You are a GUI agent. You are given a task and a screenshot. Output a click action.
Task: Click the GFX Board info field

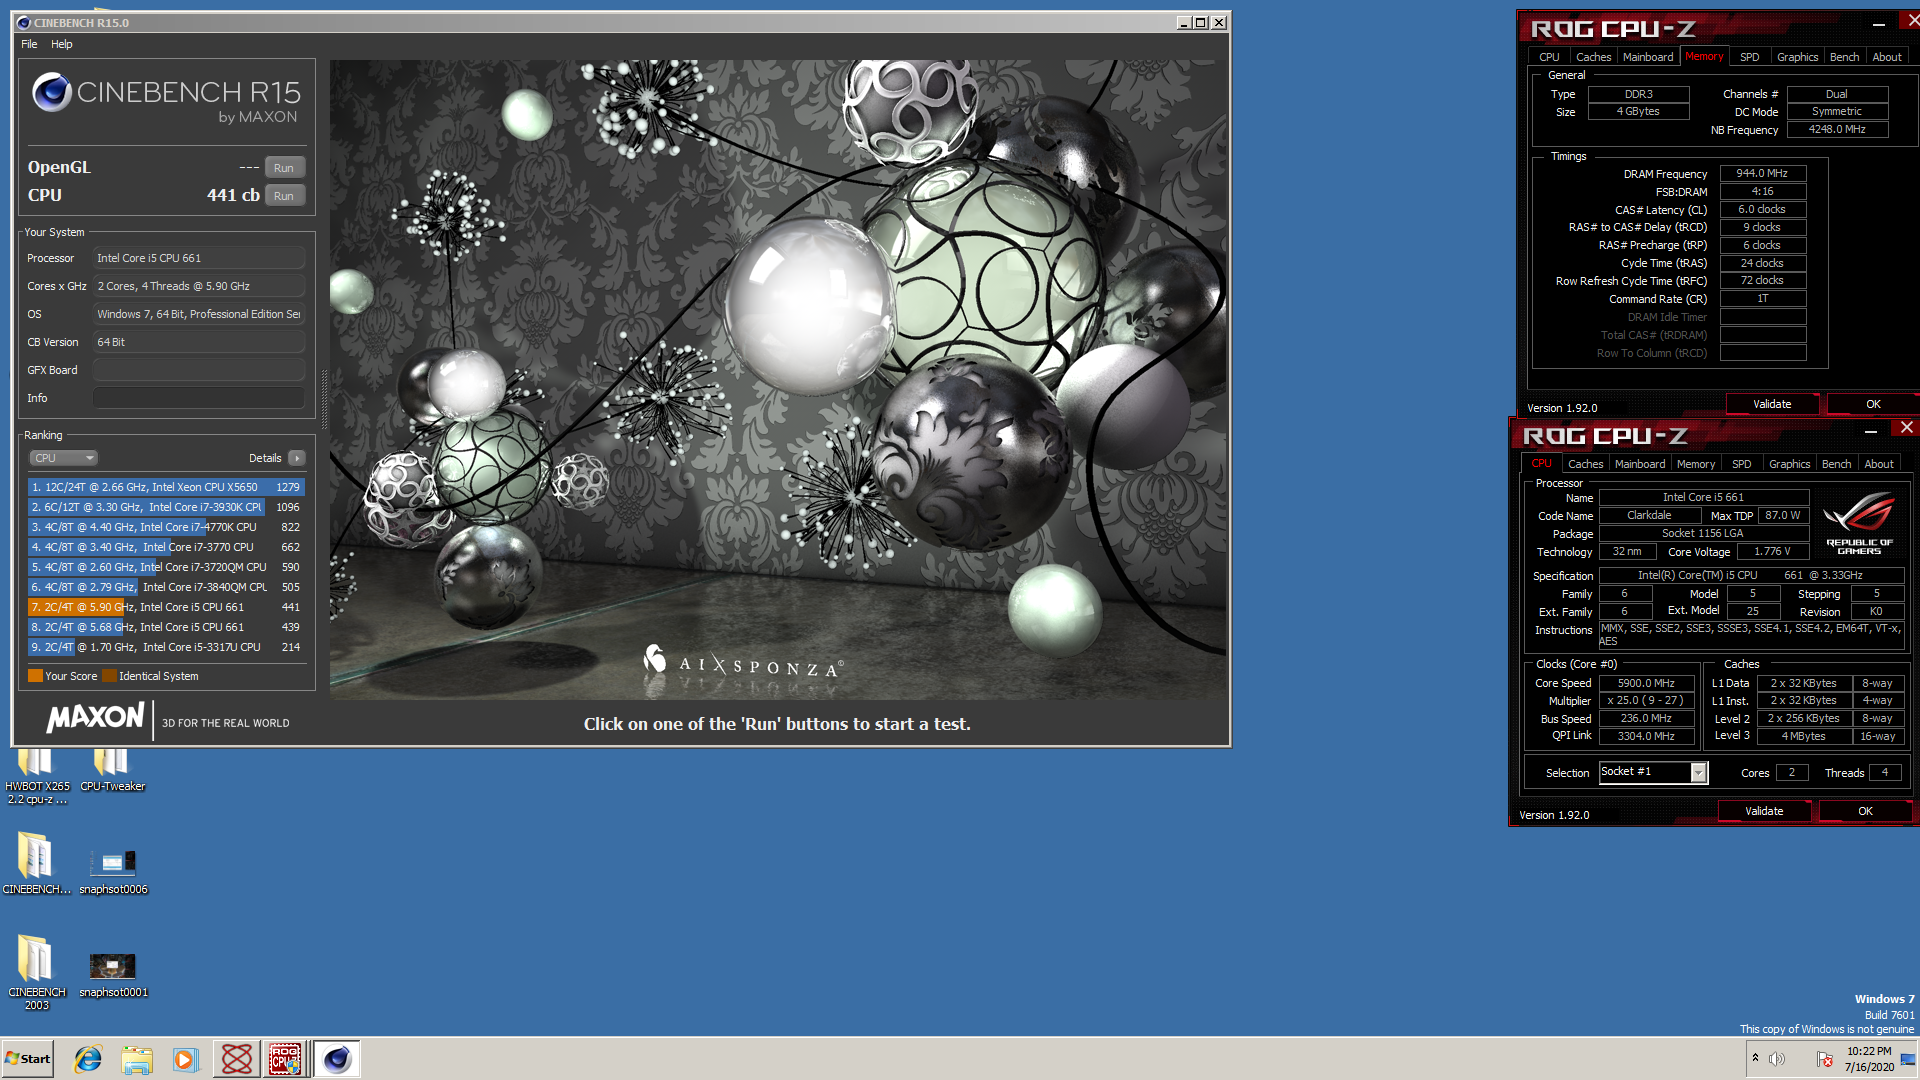(198, 370)
